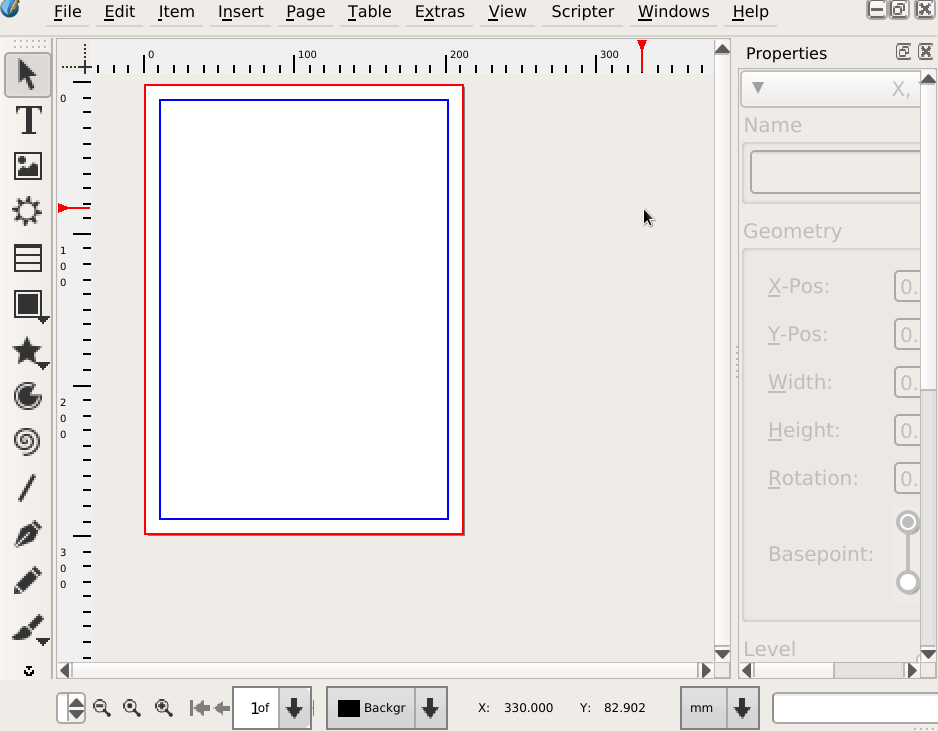Select the Table tool
This screenshot has height=731, width=938.
point(28,258)
